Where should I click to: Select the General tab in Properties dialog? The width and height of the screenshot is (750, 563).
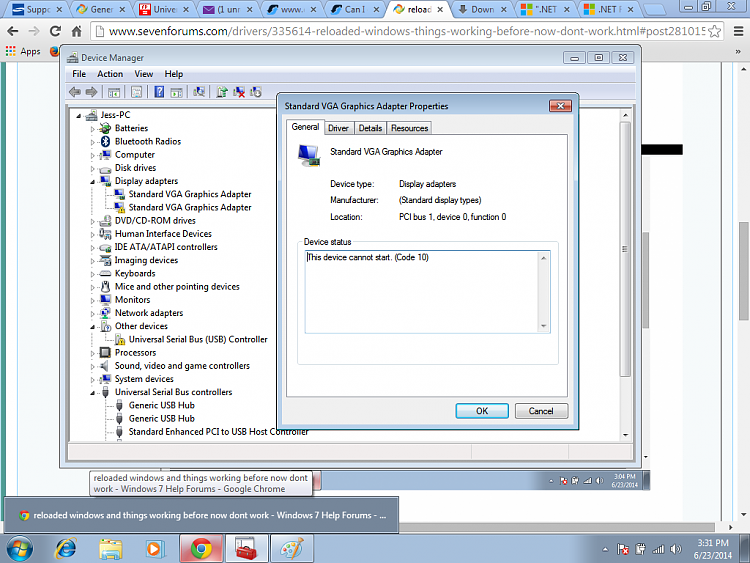click(x=305, y=127)
